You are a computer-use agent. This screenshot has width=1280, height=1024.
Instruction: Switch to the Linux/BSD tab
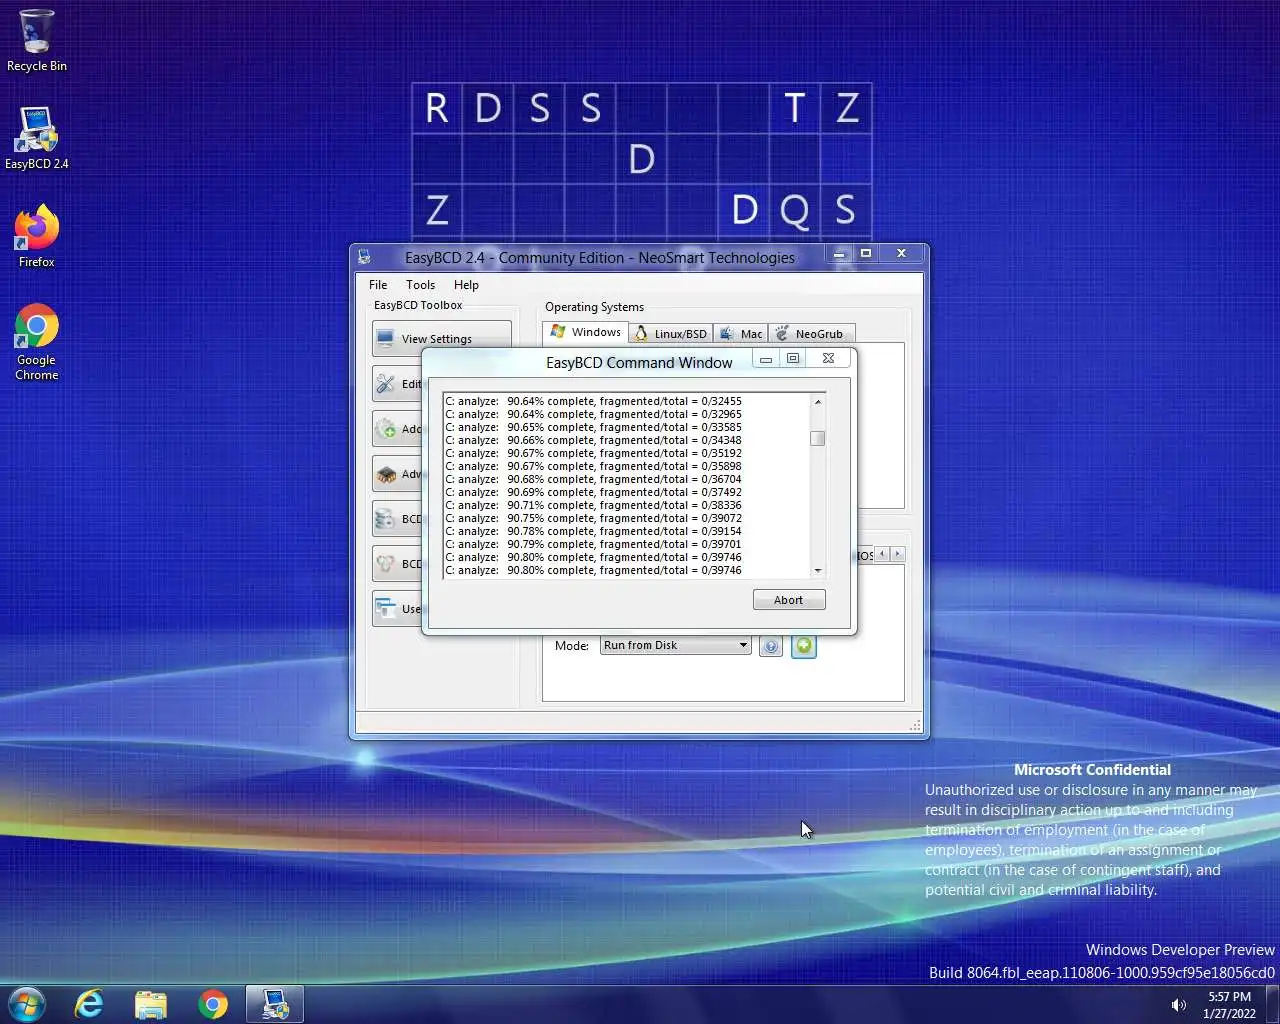click(x=671, y=334)
